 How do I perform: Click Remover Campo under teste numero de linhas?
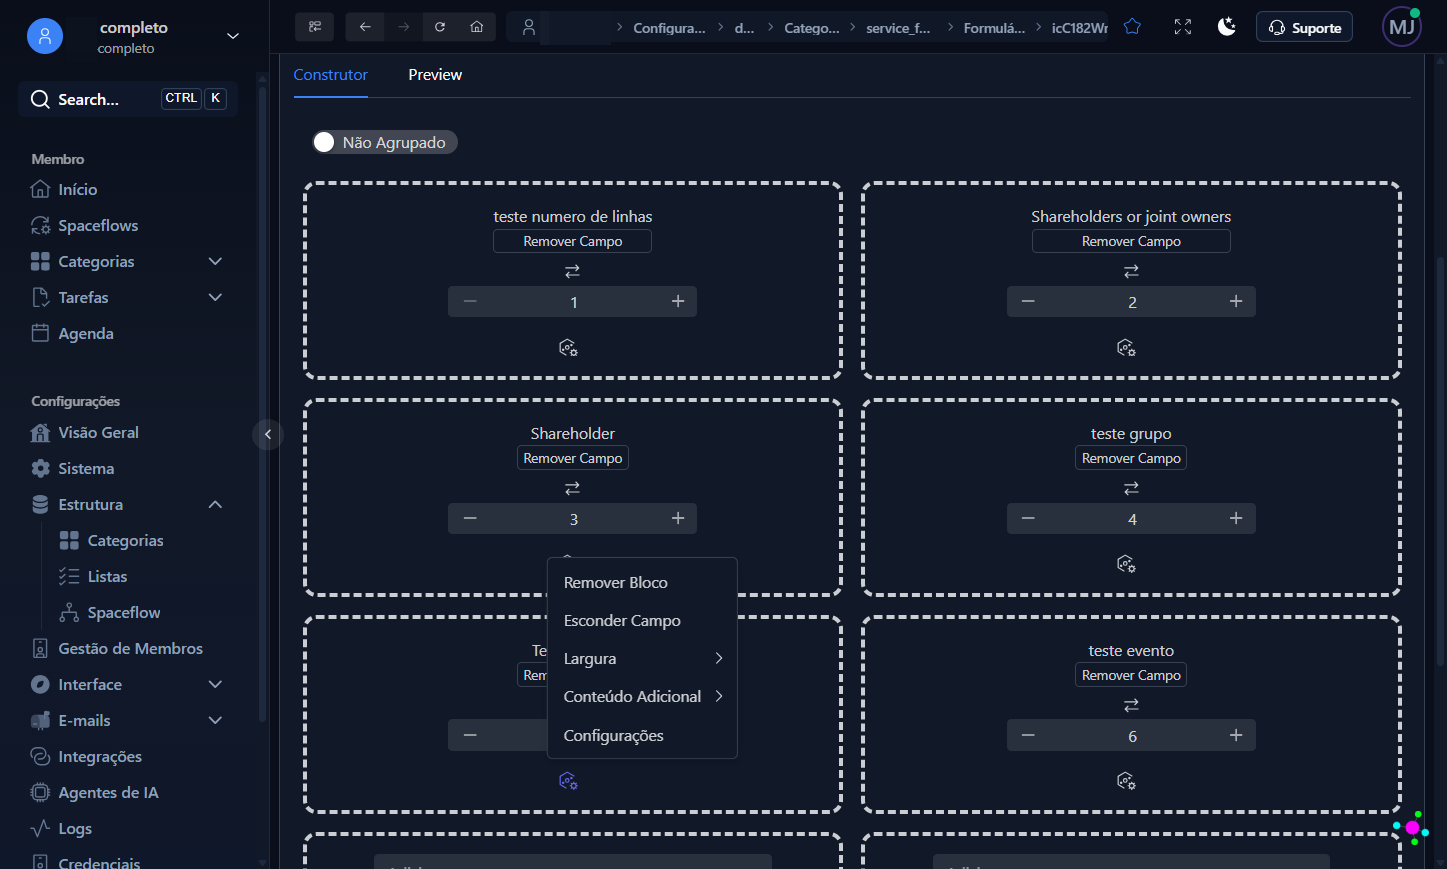(x=572, y=241)
